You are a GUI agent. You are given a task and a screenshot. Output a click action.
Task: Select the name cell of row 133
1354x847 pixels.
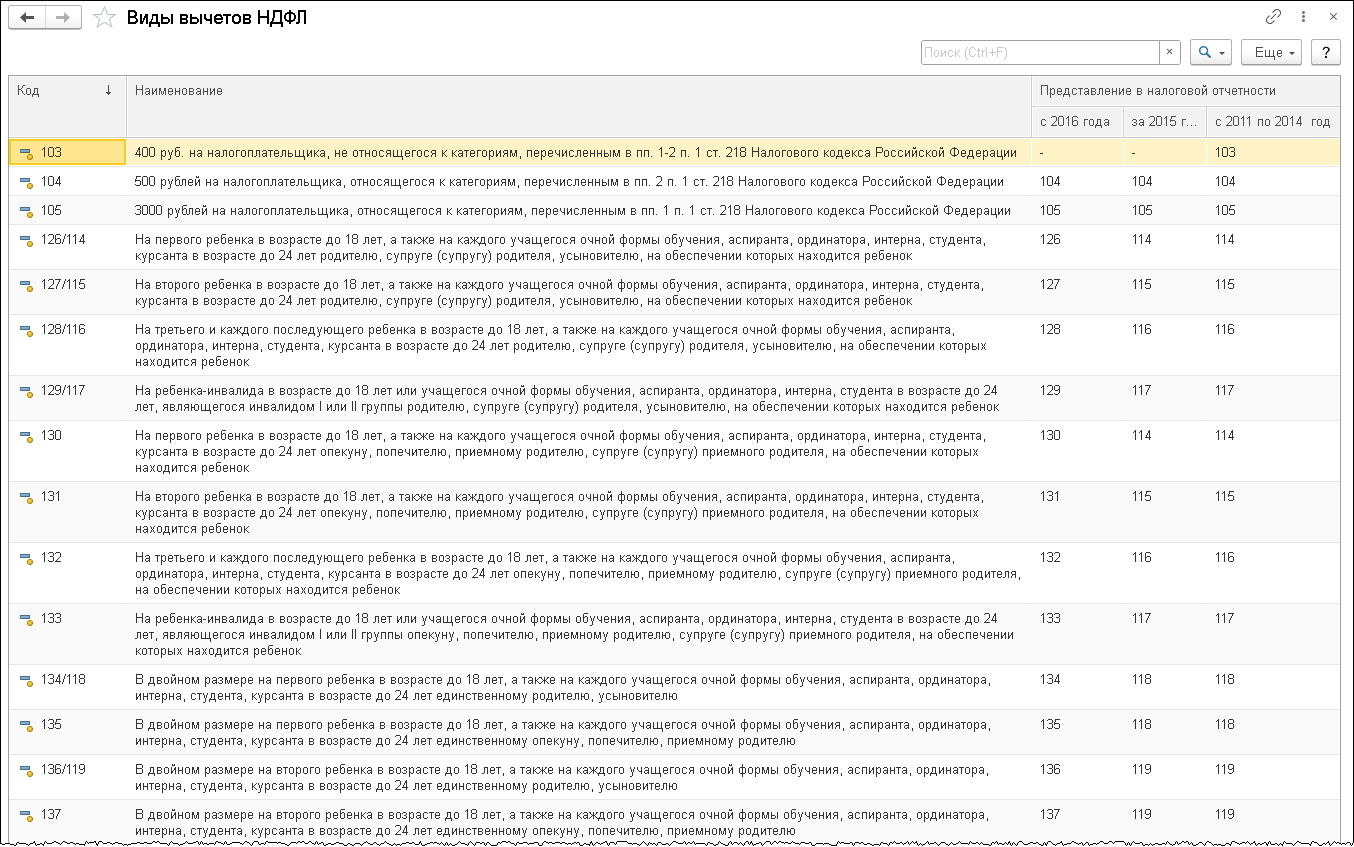(x=579, y=634)
